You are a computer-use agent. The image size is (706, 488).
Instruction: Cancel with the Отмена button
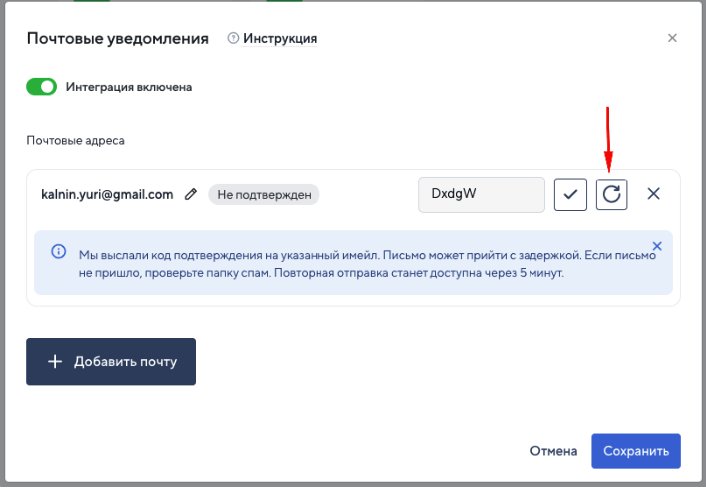click(553, 451)
